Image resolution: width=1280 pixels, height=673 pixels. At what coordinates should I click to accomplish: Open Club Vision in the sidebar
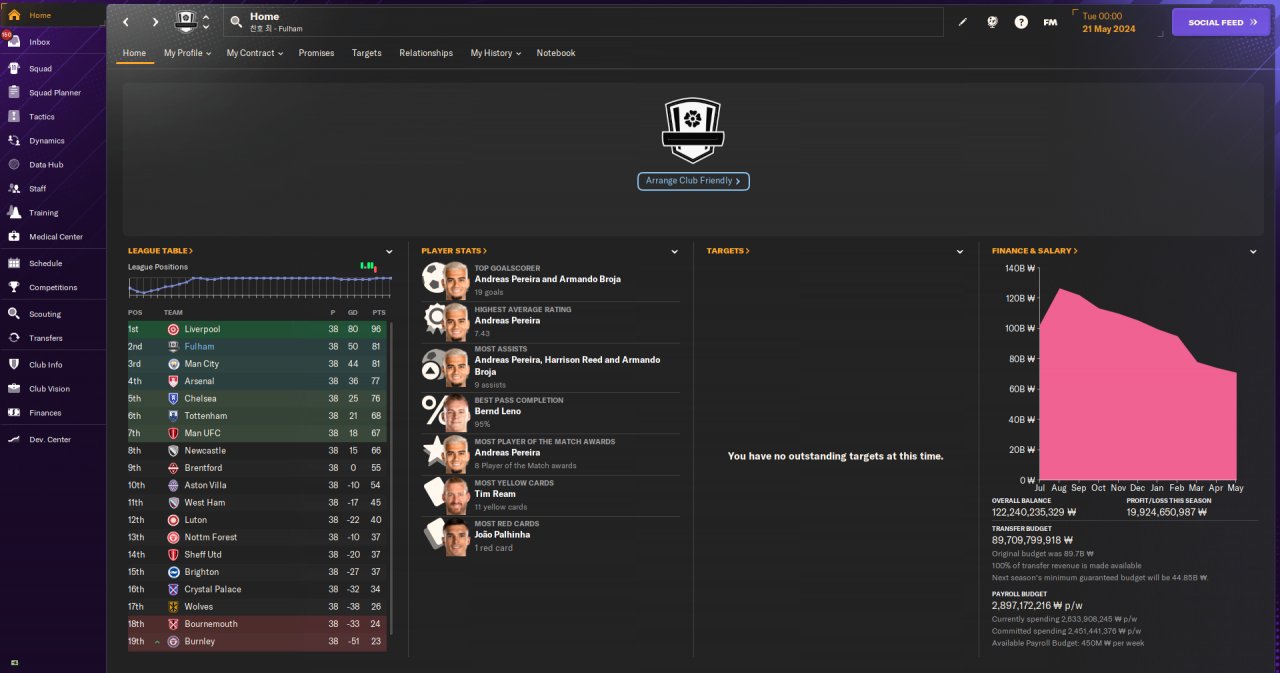pyautogui.click(x=53, y=389)
